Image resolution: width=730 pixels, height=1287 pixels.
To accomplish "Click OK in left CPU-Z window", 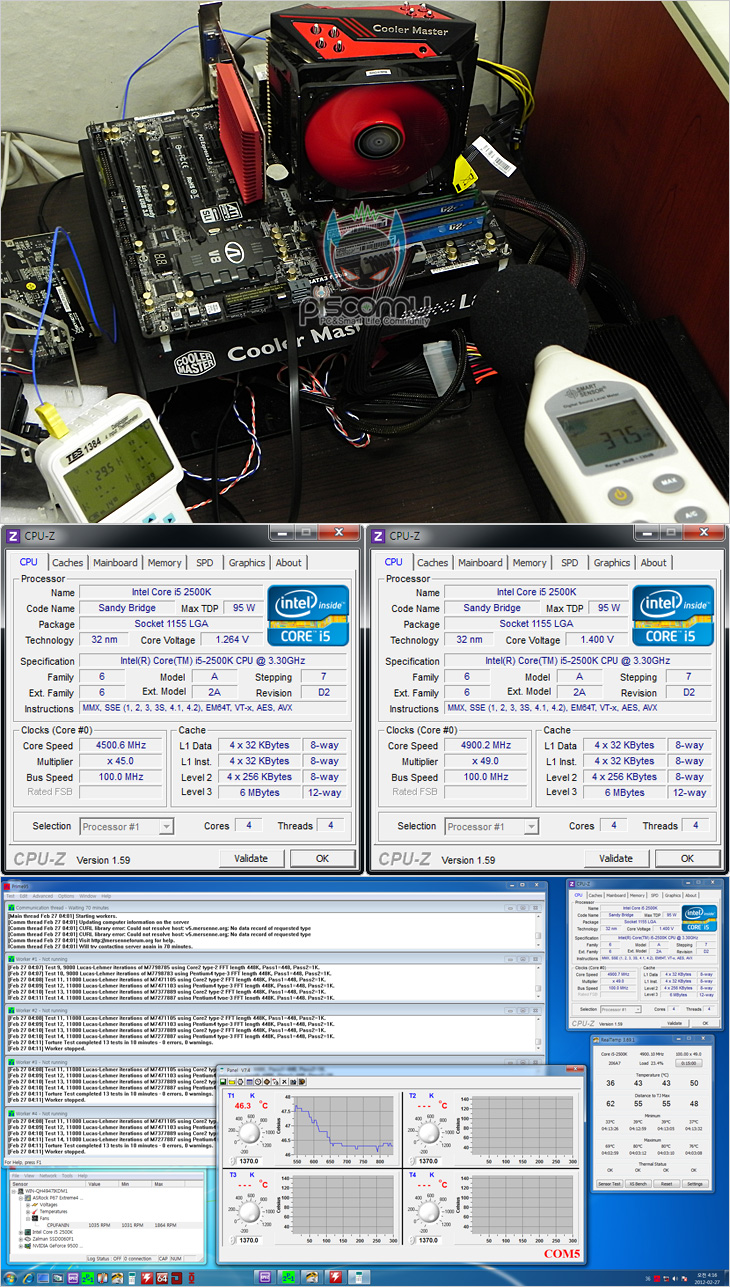I will coord(322,858).
